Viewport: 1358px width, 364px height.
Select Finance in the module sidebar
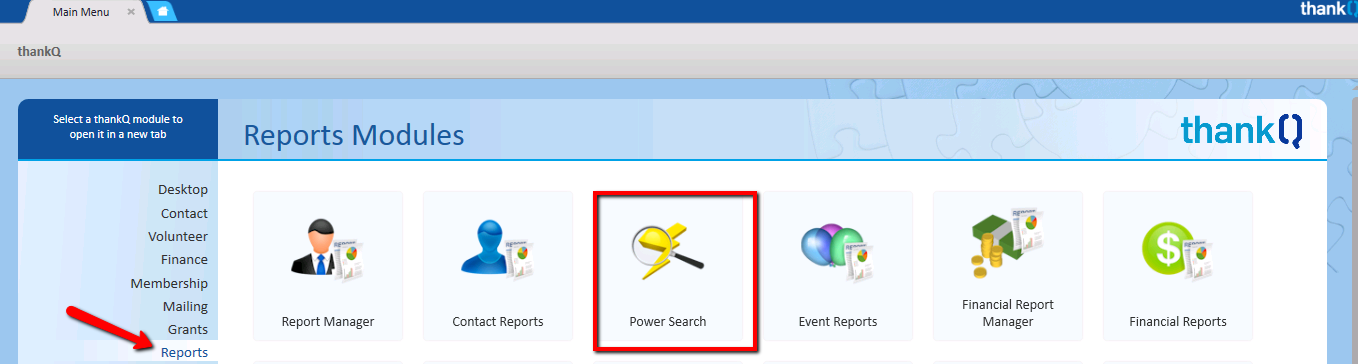click(184, 260)
